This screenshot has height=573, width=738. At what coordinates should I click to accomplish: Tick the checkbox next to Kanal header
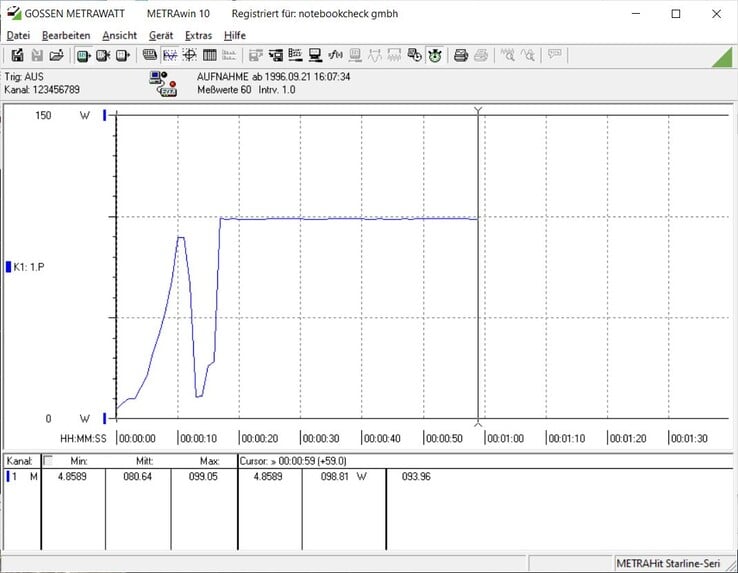pyautogui.click(x=48, y=460)
